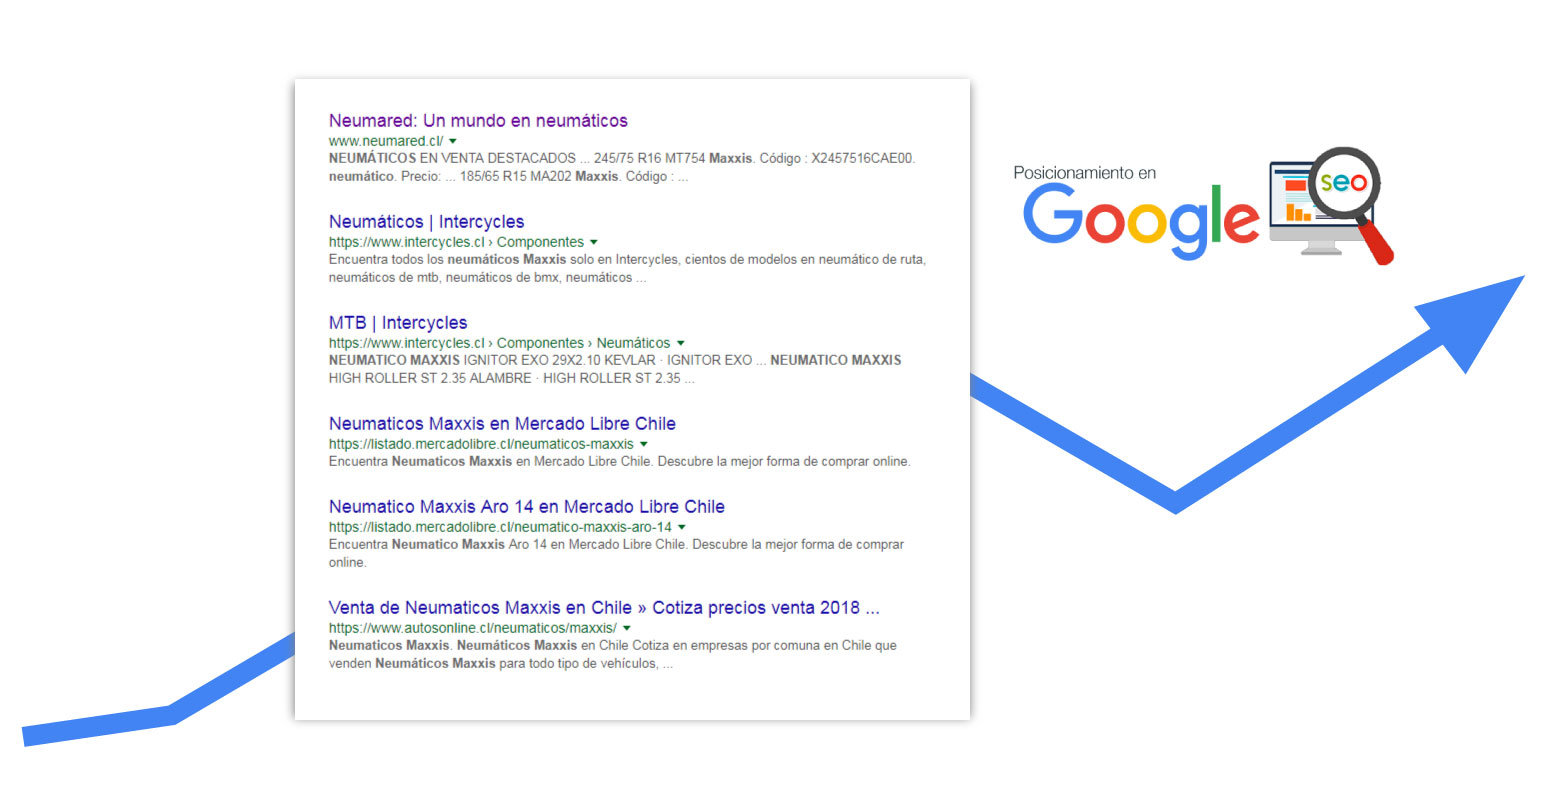Screen dimensions: 1548x801
Task: Open the Neumared: Un mundo en neumáticos result
Action: (x=478, y=121)
